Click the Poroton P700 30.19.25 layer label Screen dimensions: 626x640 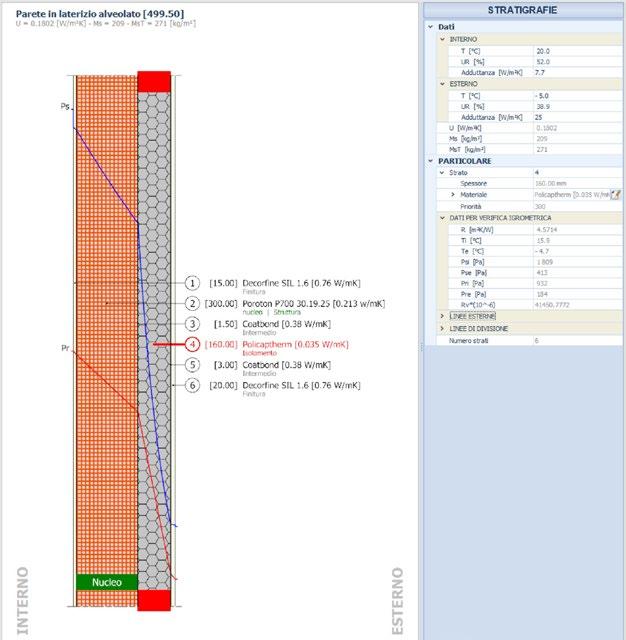click(x=313, y=304)
